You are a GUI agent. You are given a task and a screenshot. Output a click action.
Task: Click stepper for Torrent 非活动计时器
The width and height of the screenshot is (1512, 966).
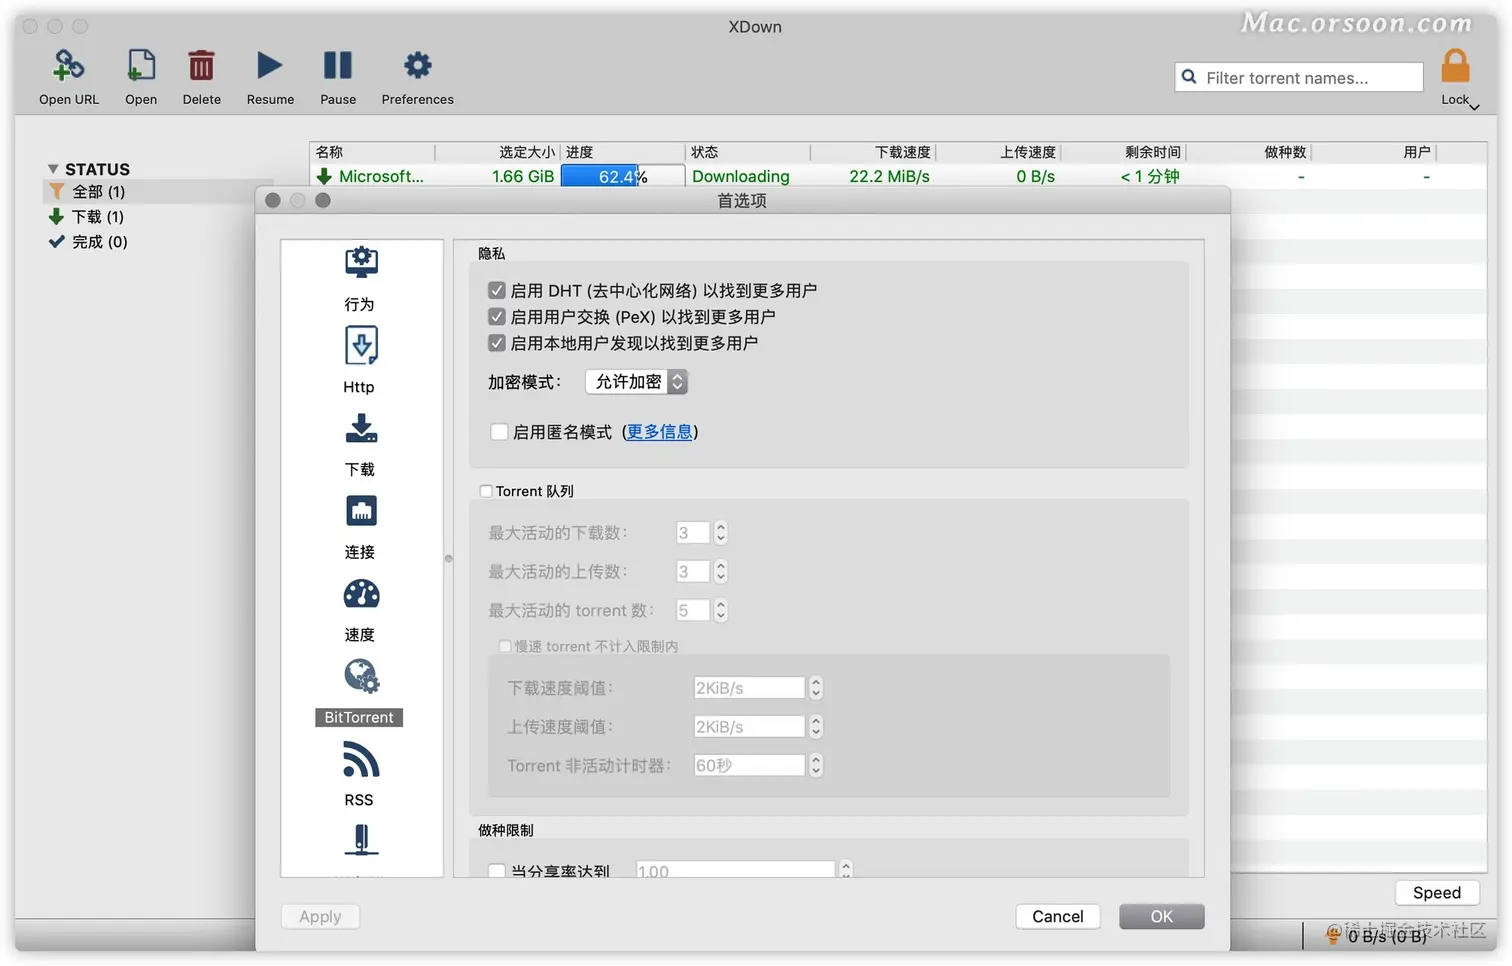(x=816, y=765)
